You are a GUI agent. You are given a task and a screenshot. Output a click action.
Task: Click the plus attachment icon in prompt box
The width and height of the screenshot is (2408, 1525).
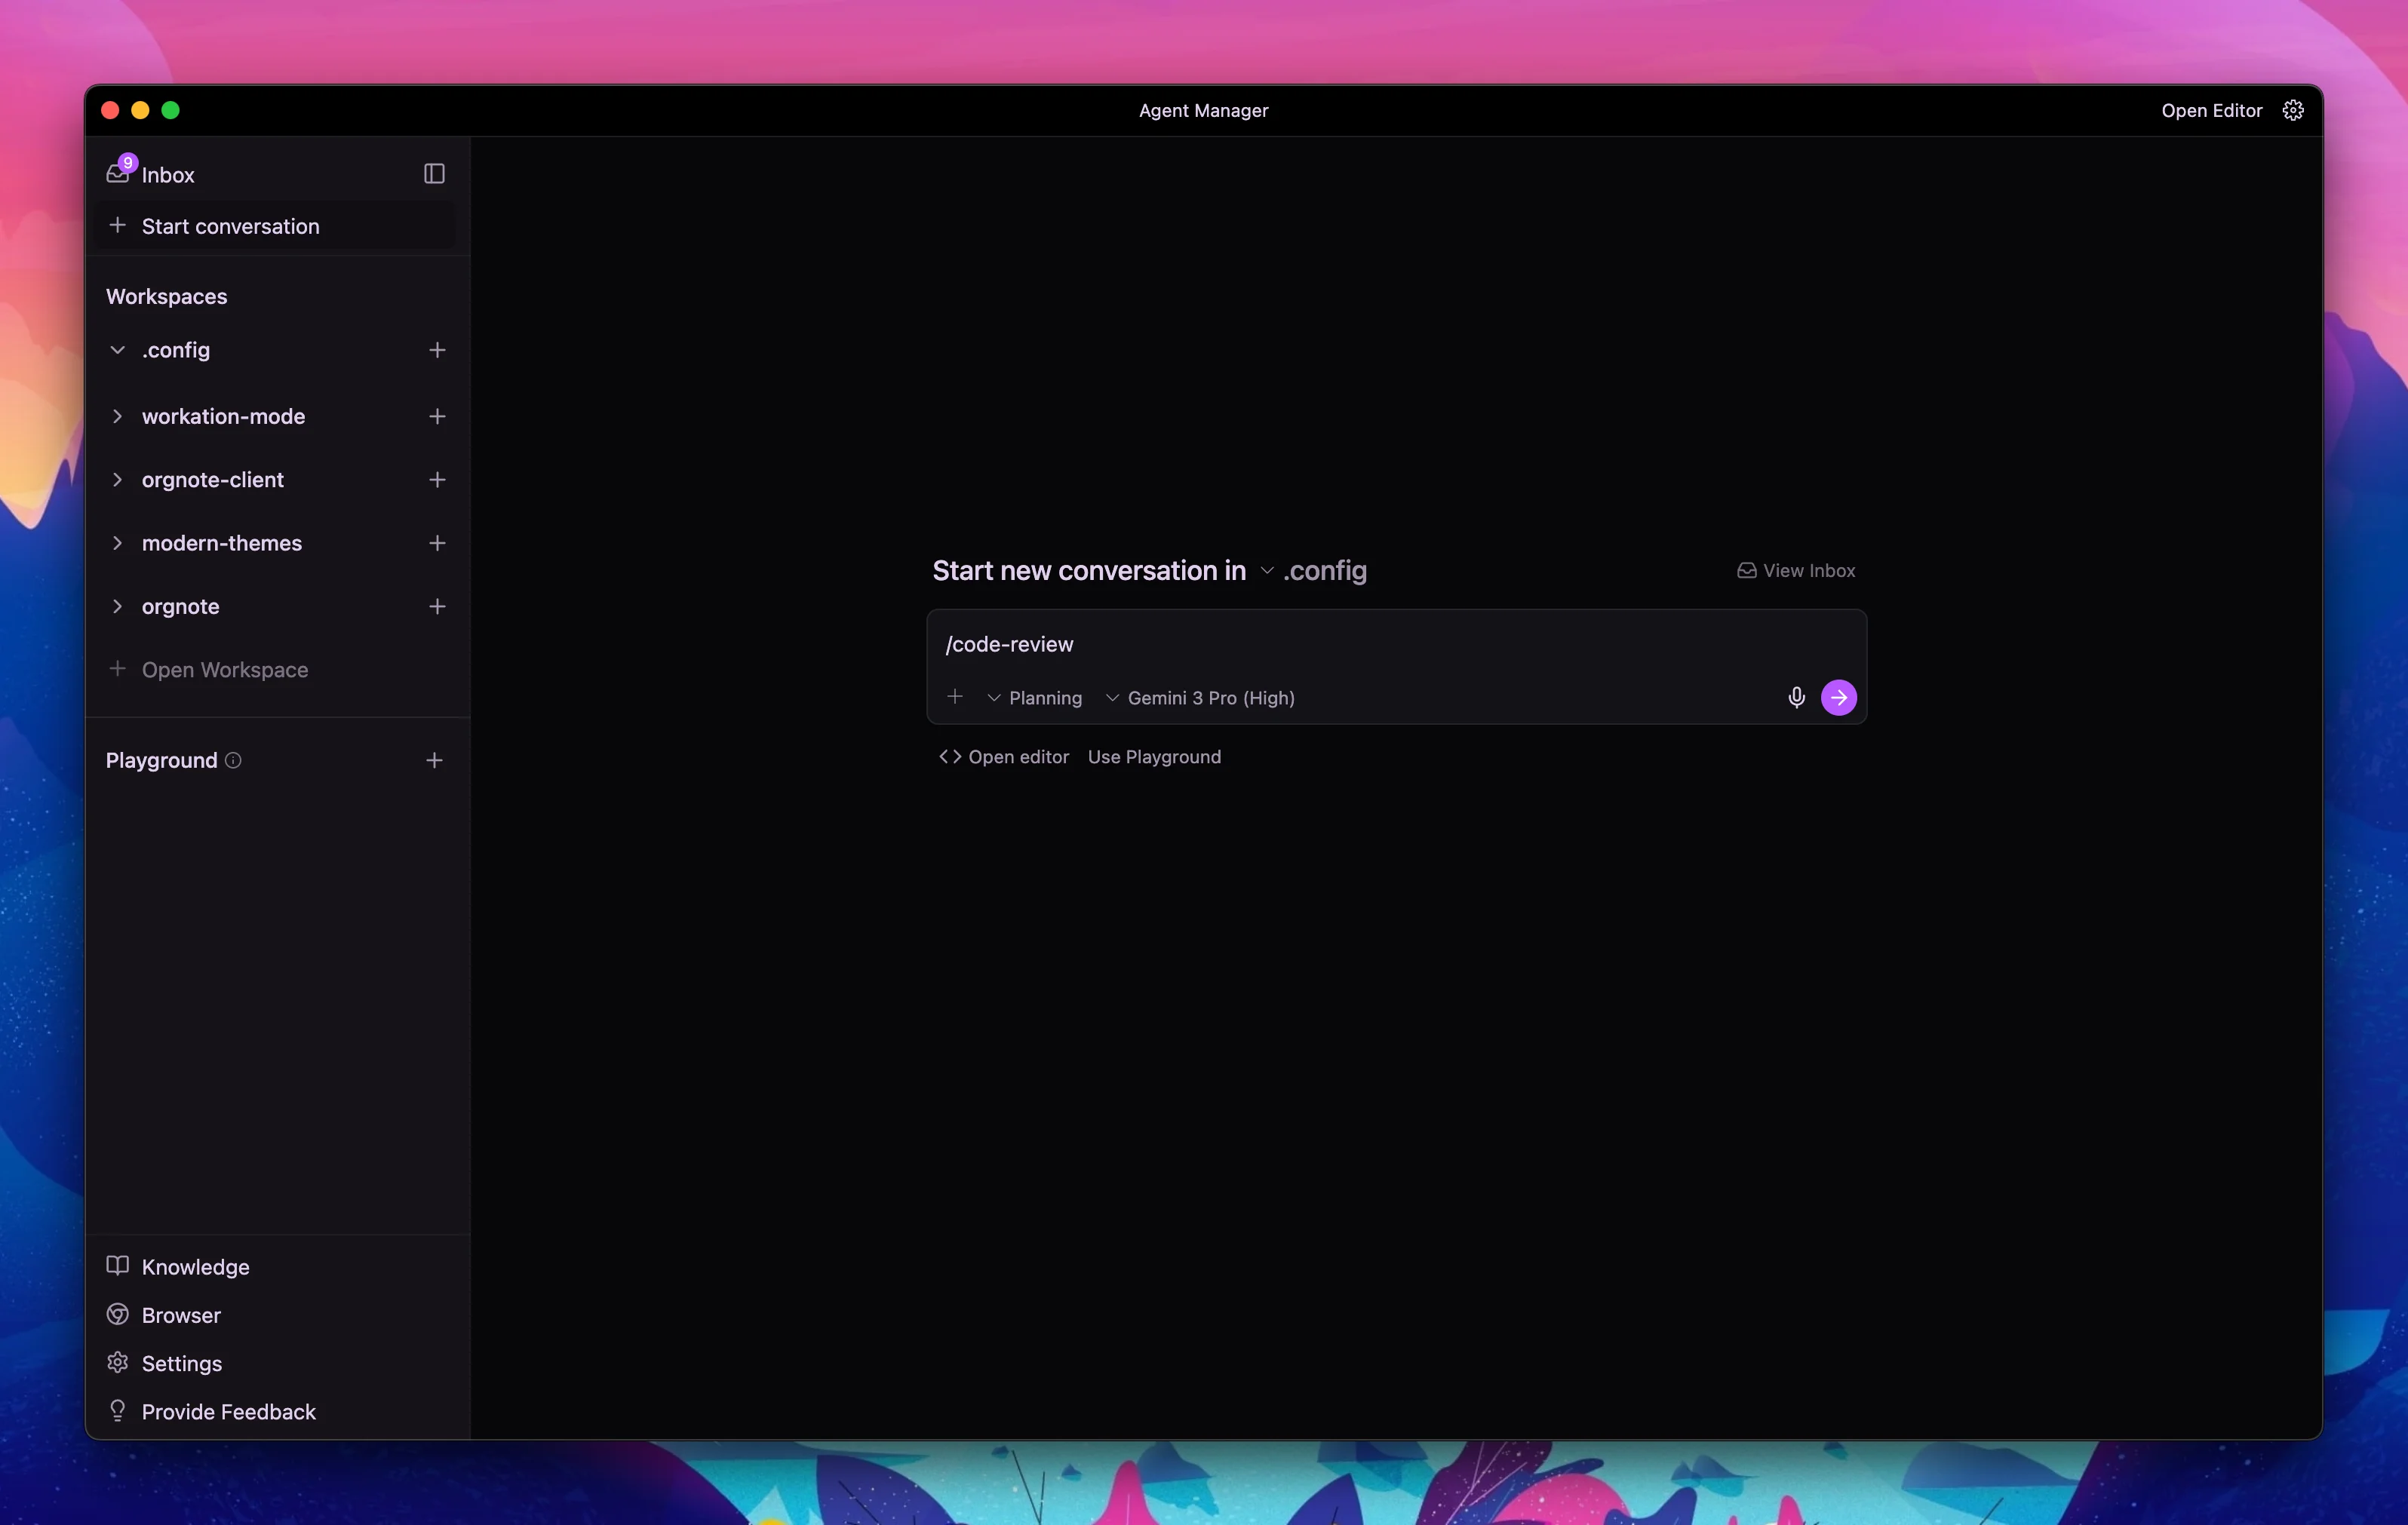955,697
